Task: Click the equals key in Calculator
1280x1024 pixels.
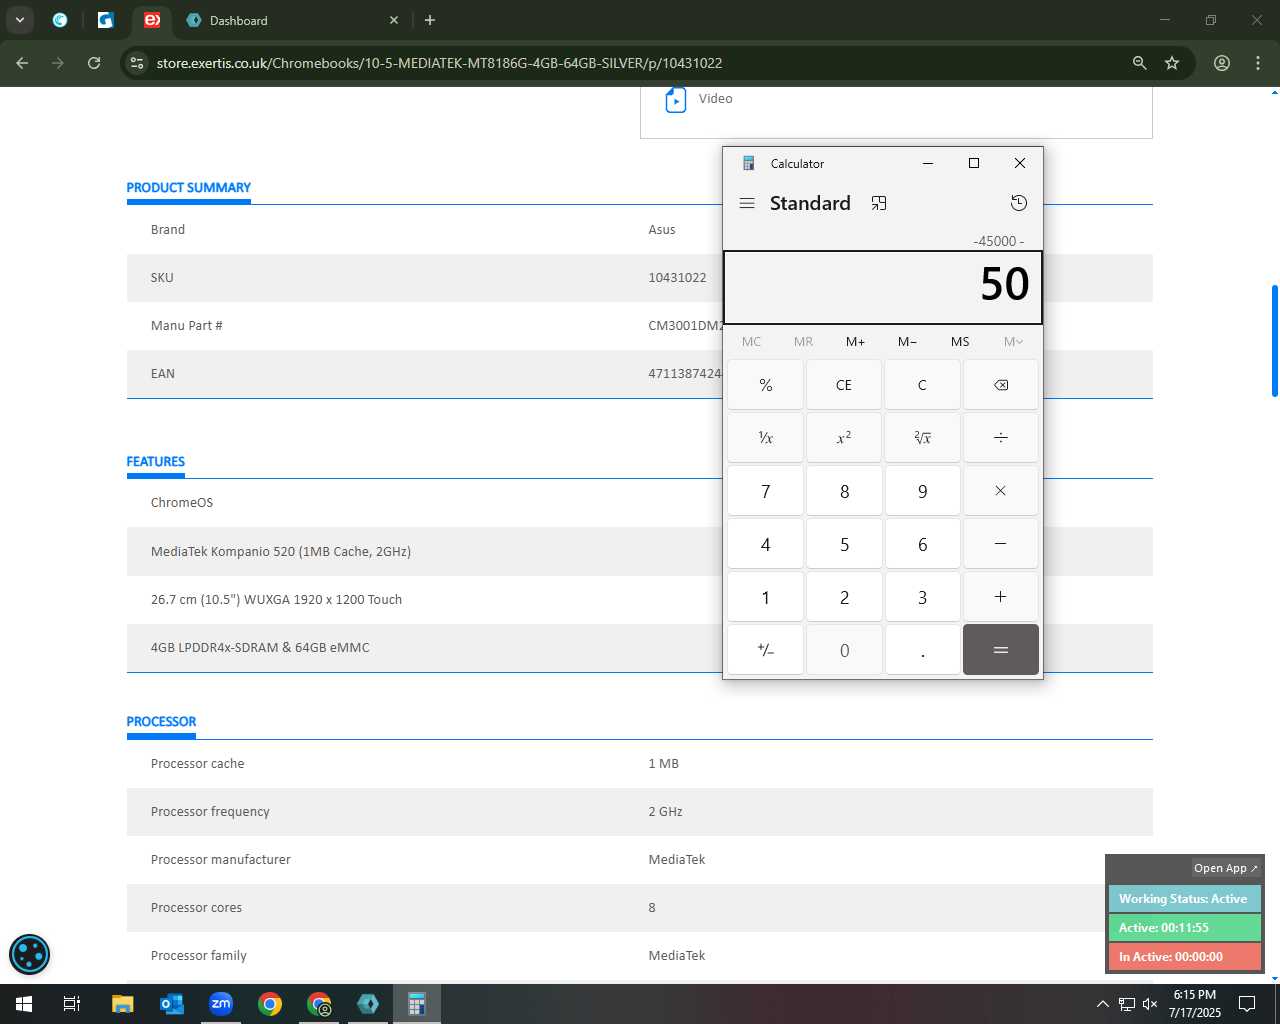Action: 1001,650
